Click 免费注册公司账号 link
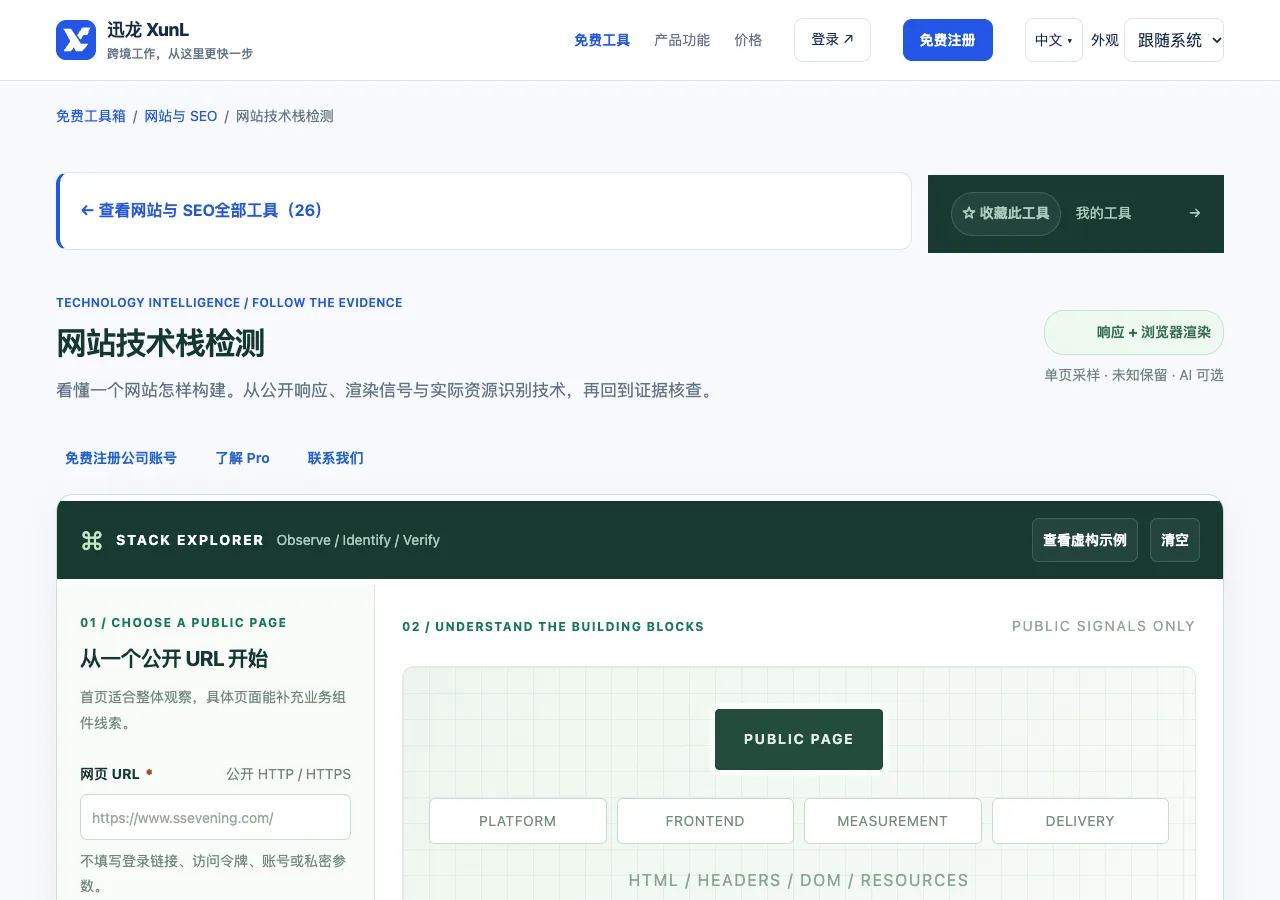Viewport: 1280px width, 900px height. pyautogui.click(x=121, y=458)
